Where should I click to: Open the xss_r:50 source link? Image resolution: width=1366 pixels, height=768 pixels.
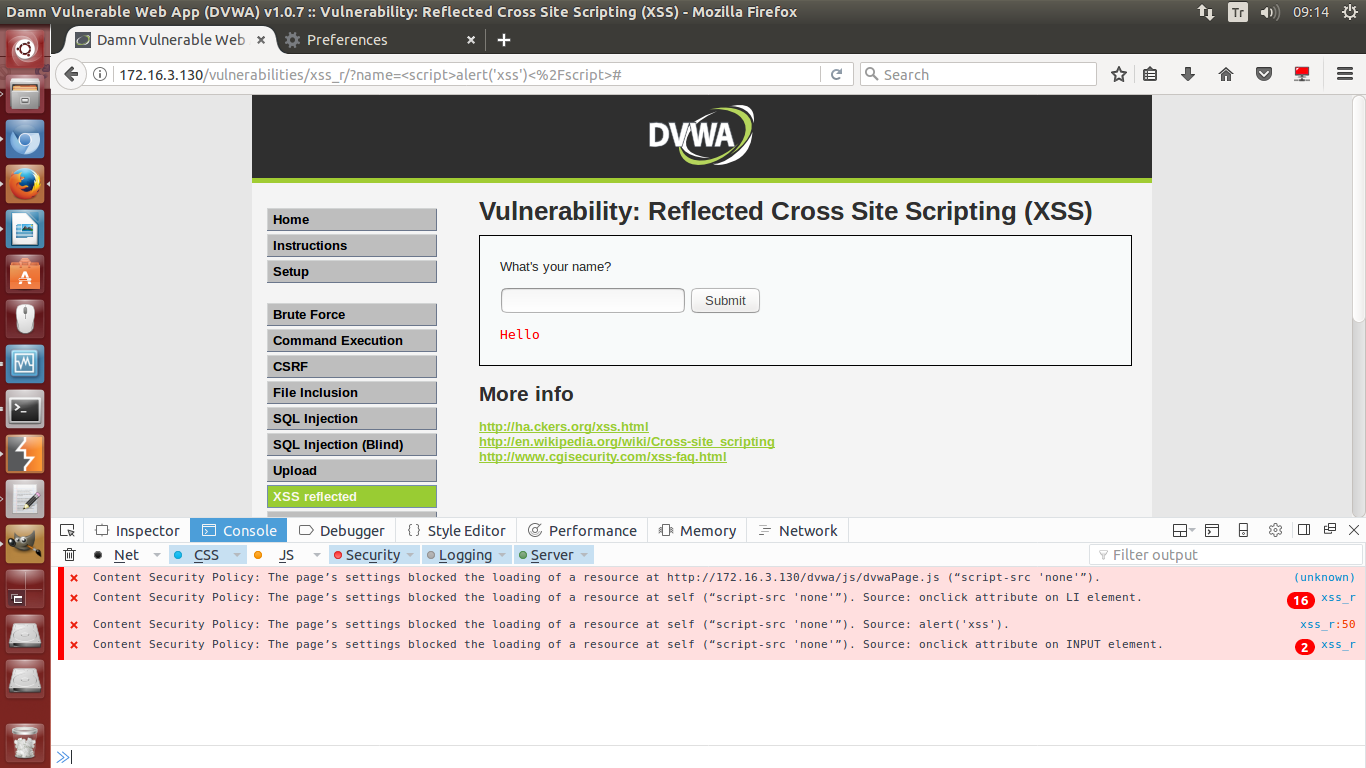[1328, 624]
